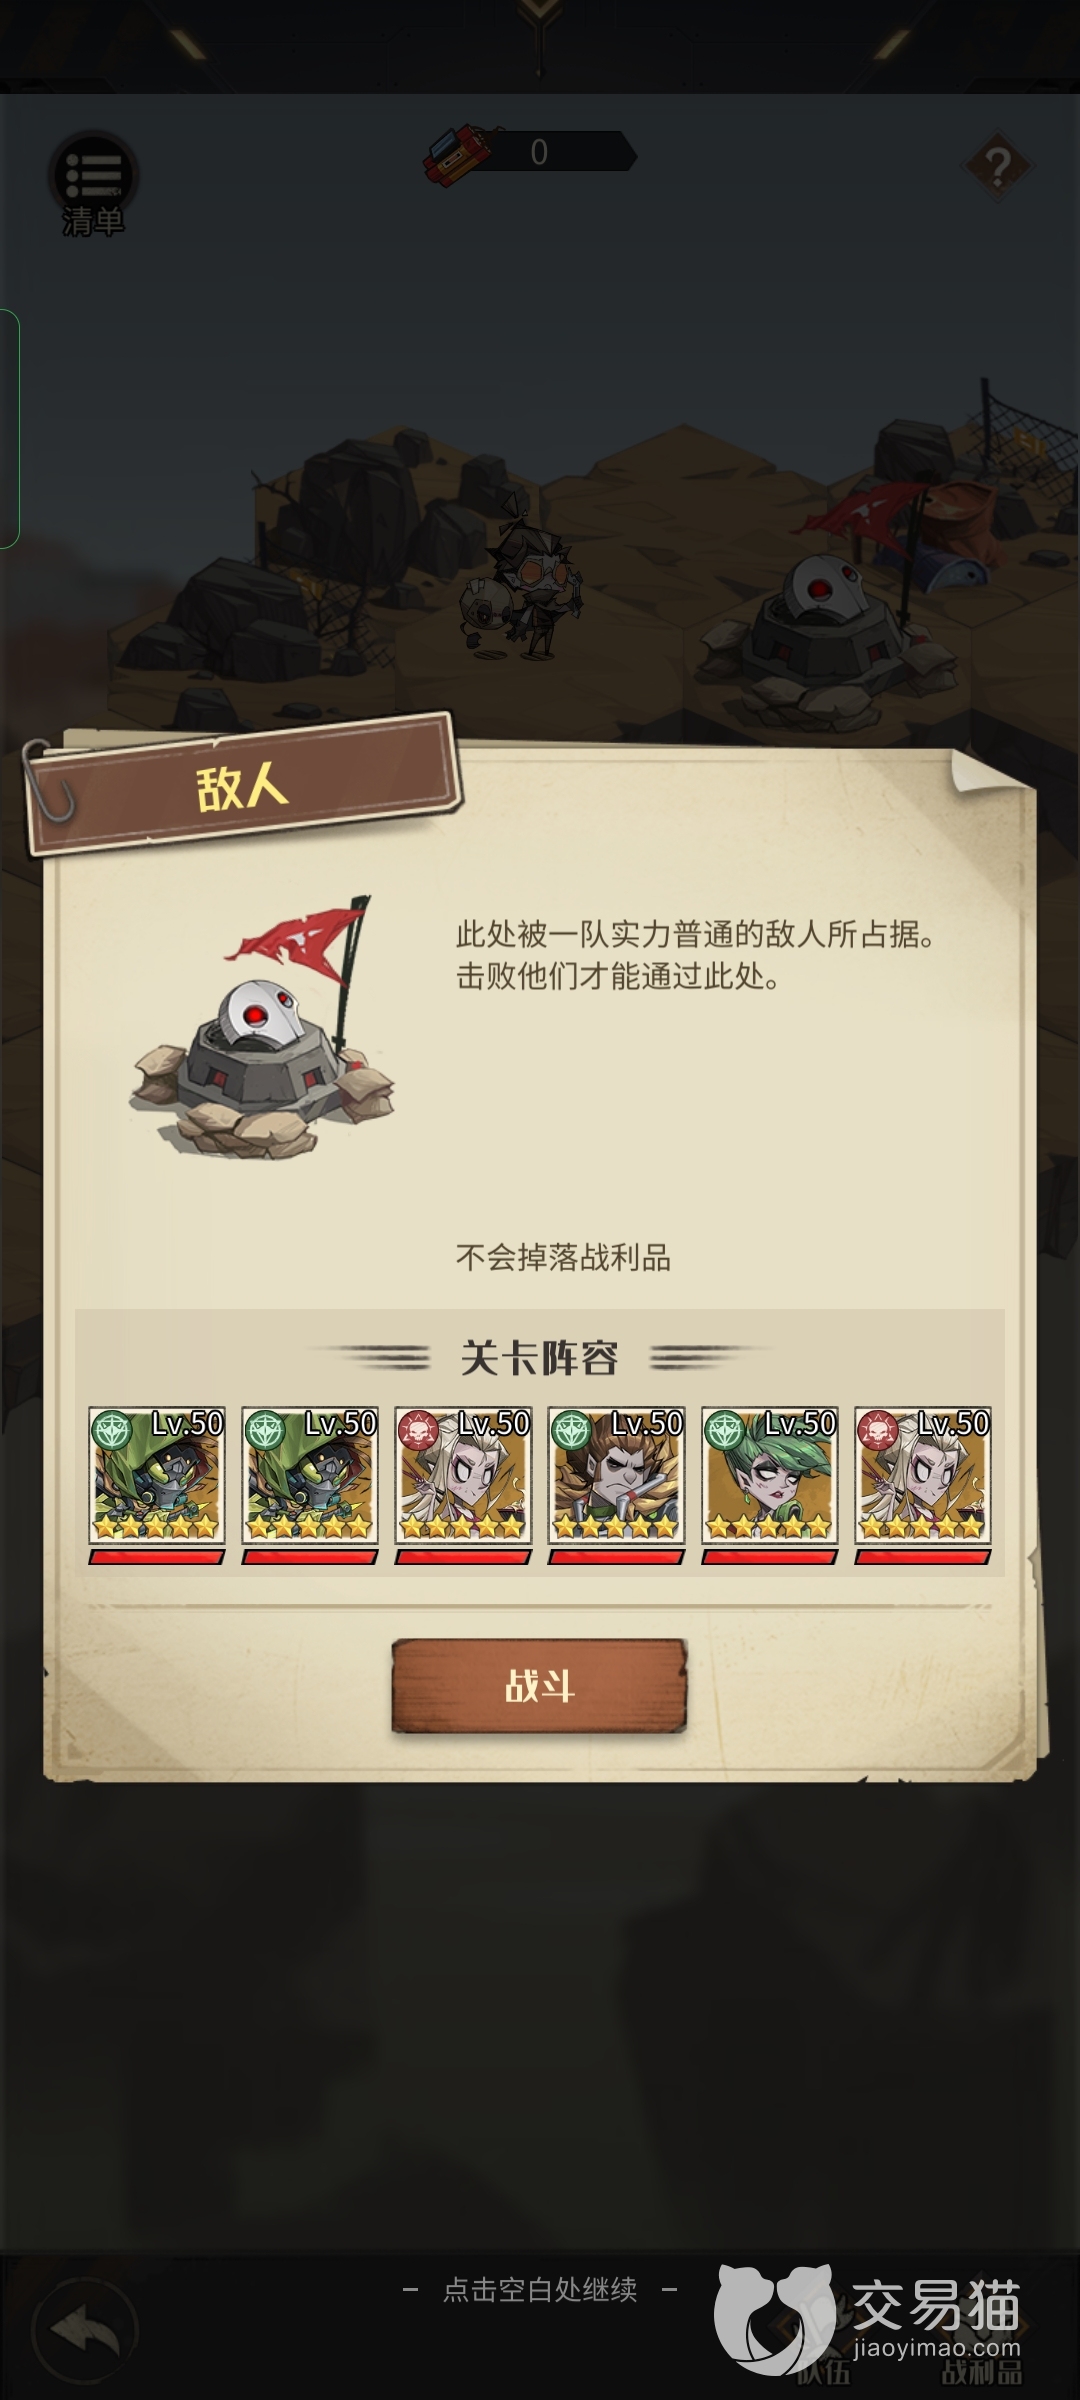Tap 点击空白处继续 to continue

(540, 2289)
